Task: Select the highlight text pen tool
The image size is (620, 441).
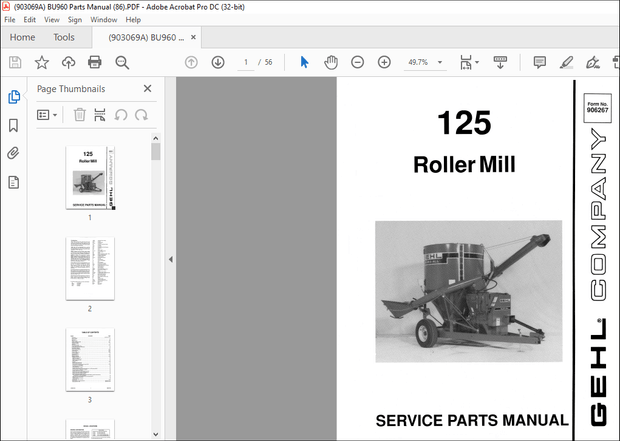Action: tap(566, 62)
